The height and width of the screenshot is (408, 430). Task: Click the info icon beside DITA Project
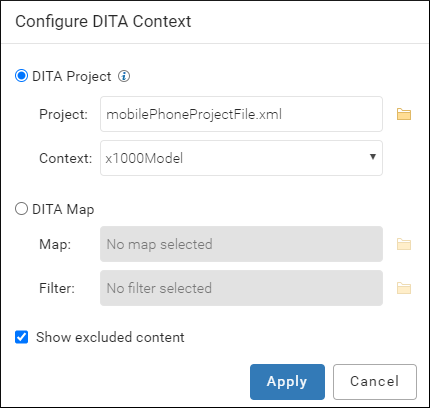[x=124, y=76]
